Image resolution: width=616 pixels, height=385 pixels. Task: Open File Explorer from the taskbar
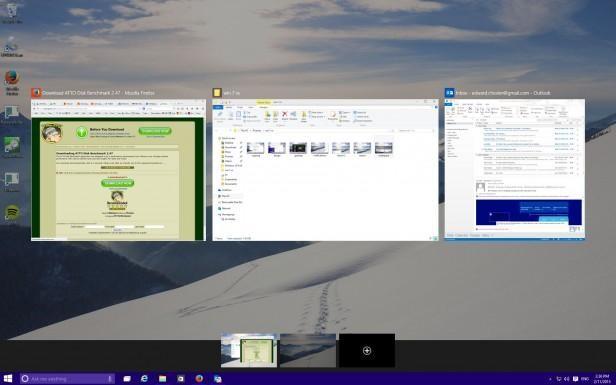[x=163, y=379]
